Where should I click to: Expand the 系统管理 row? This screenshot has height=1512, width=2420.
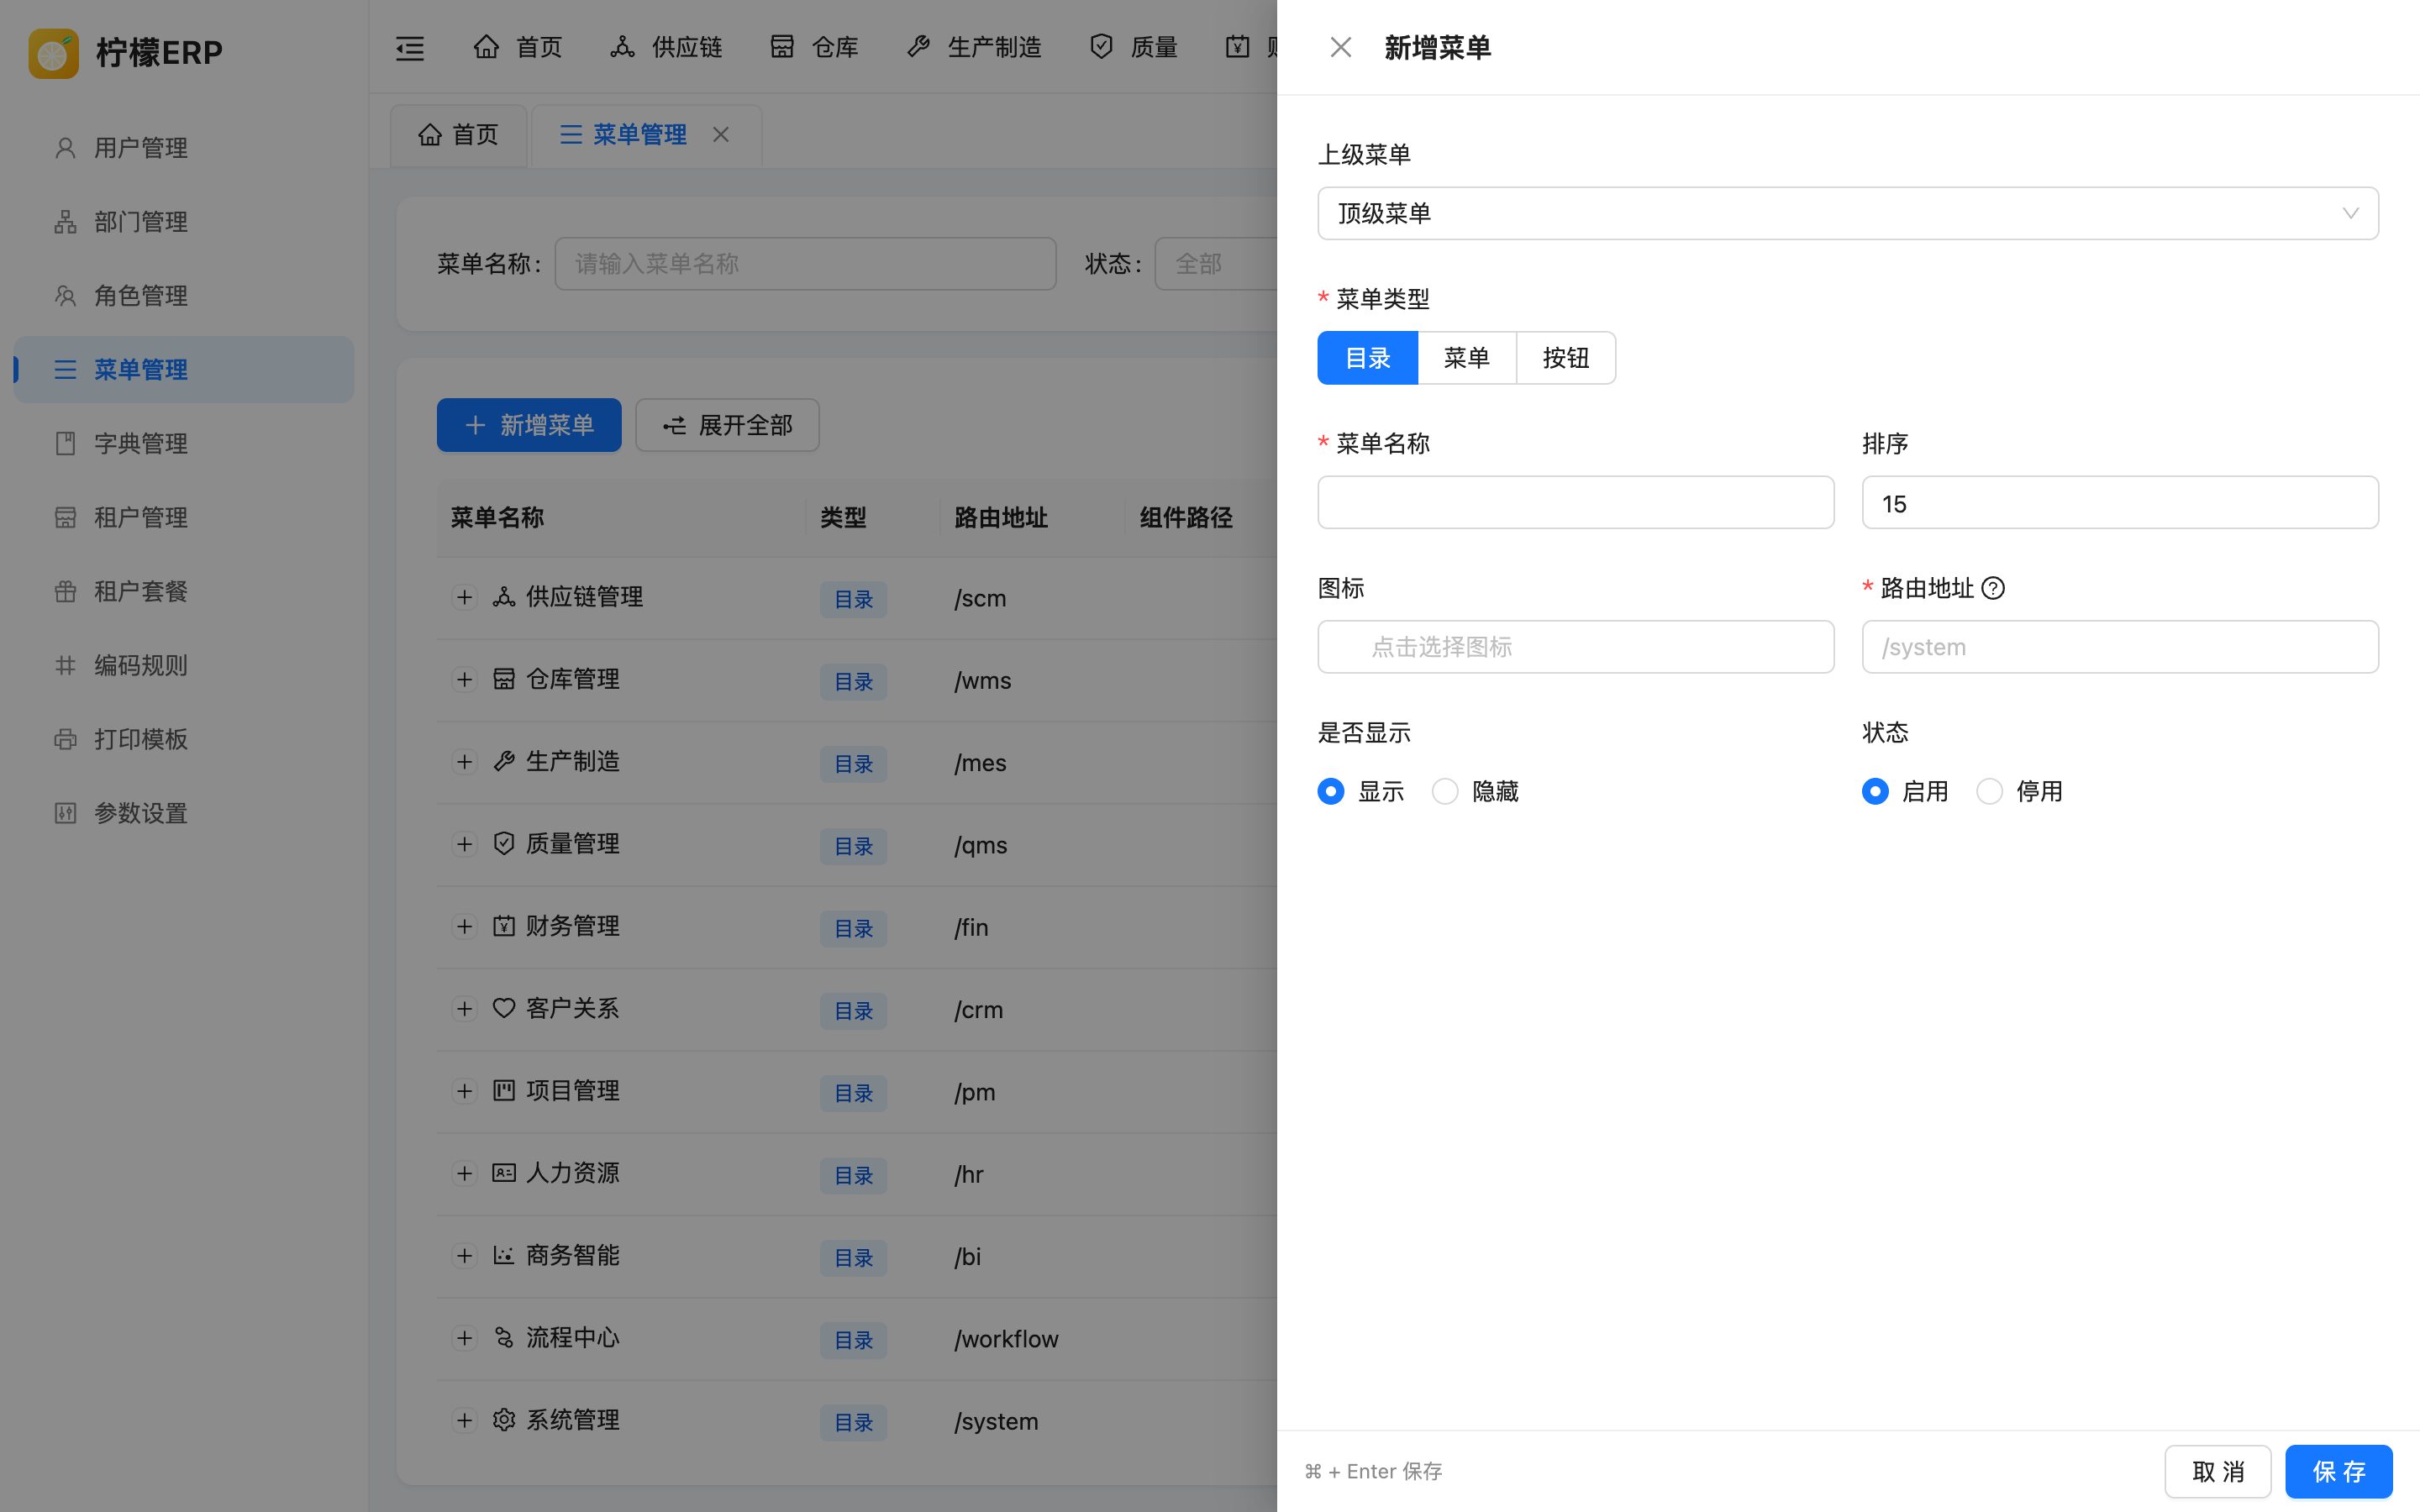(x=464, y=1420)
